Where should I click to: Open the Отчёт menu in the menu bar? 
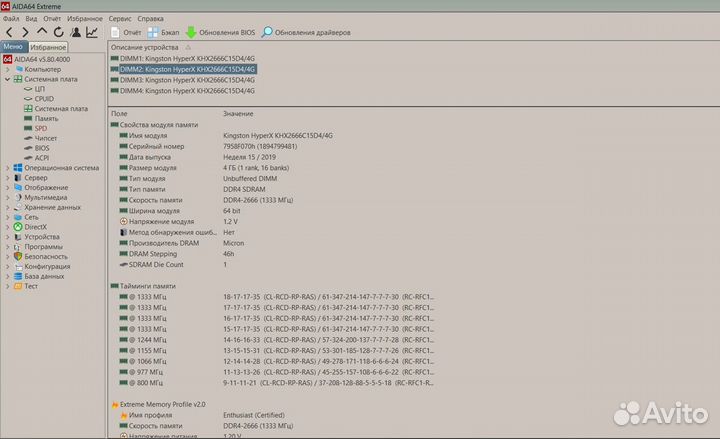coord(52,19)
